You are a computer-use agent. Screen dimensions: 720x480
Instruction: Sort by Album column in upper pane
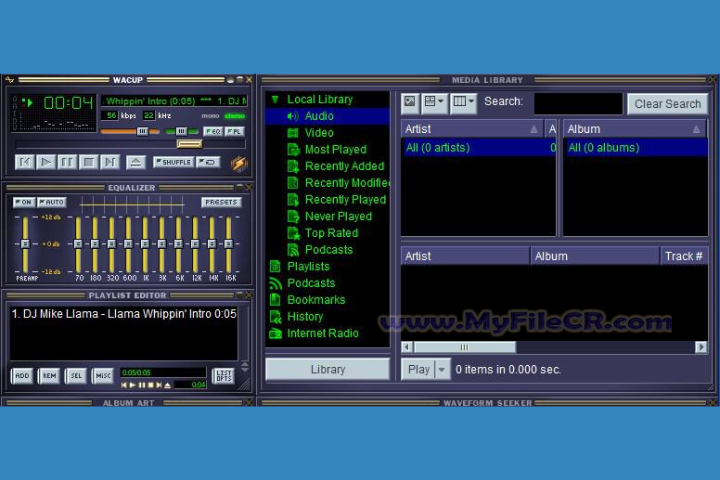(x=636, y=129)
